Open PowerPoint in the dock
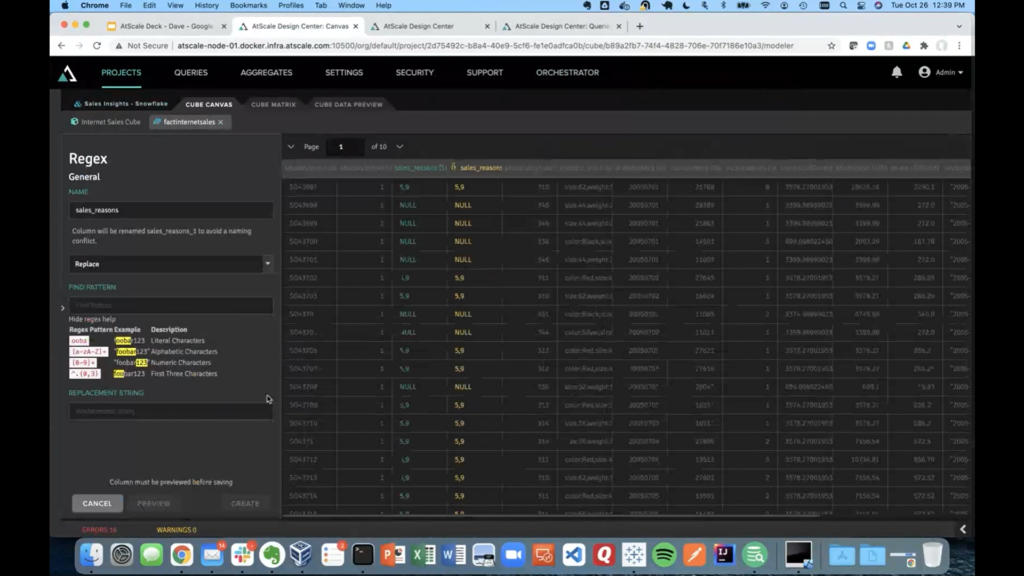This screenshot has width=1024, height=576. click(392, 555)
